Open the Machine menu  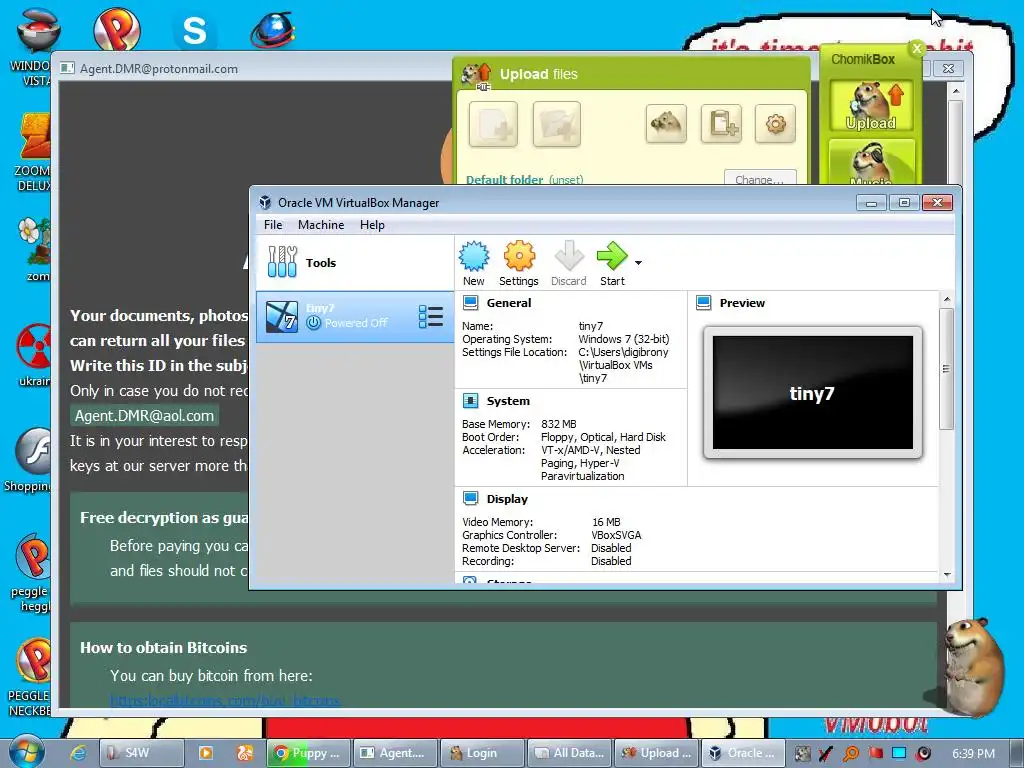(321, 225)
